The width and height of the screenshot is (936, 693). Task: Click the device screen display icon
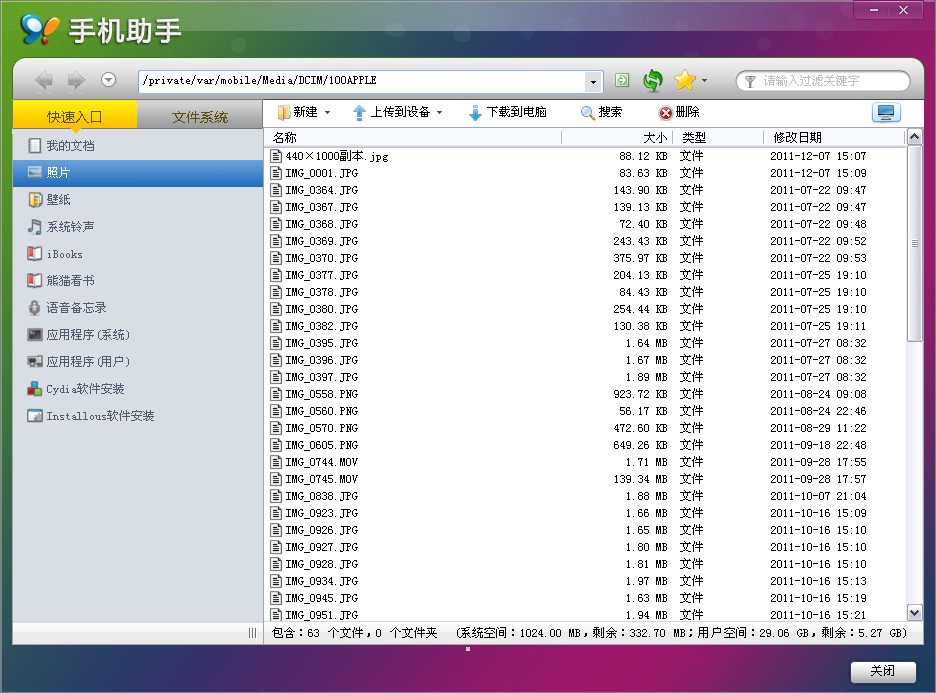point(885,111)
